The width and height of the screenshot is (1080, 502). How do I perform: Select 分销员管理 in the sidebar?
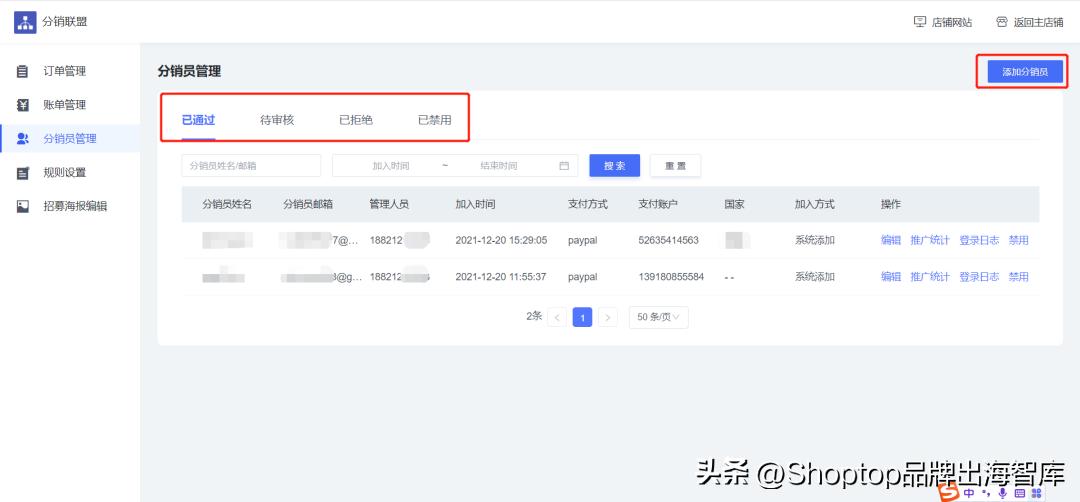pyautogui.click(x=70, y=138)
